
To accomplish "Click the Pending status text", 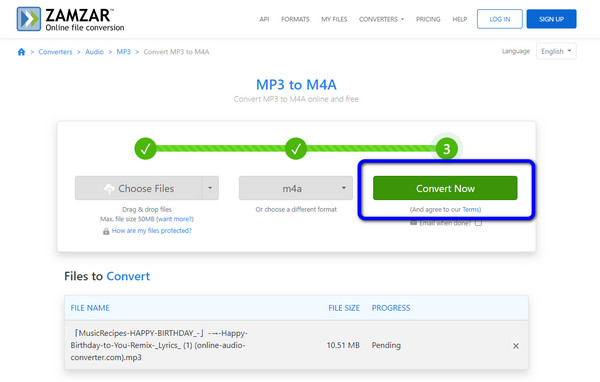I will pos(386,345).
